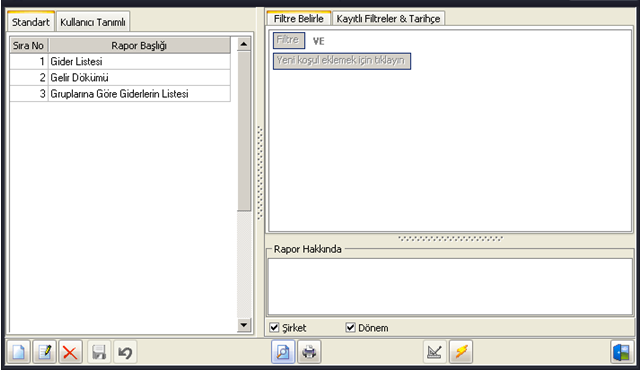This screenshot has width=641, height=372.
Task: Select the Gider Listesi row
Action: [120, 61]
